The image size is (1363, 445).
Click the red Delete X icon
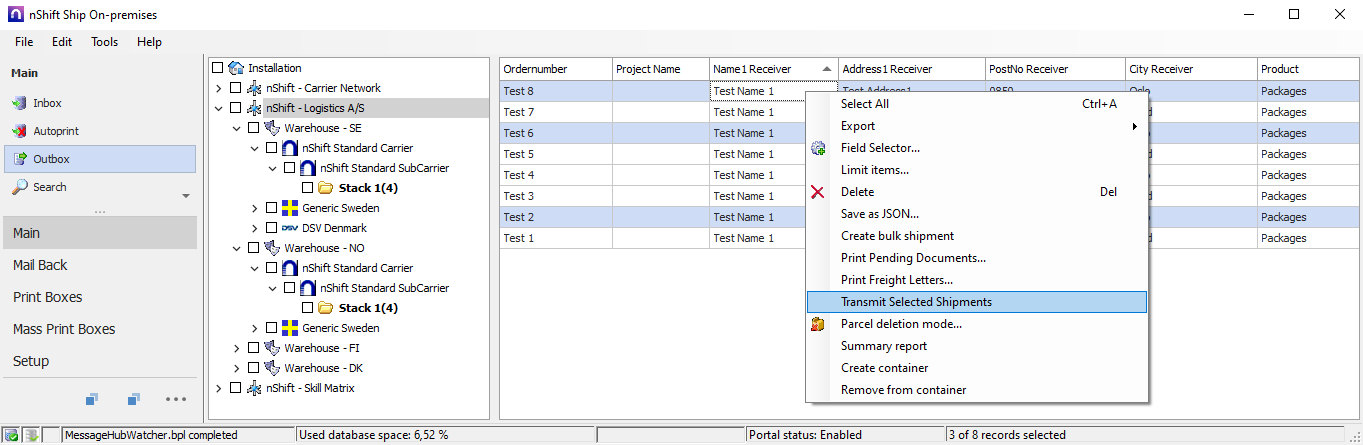click(818, 192)
